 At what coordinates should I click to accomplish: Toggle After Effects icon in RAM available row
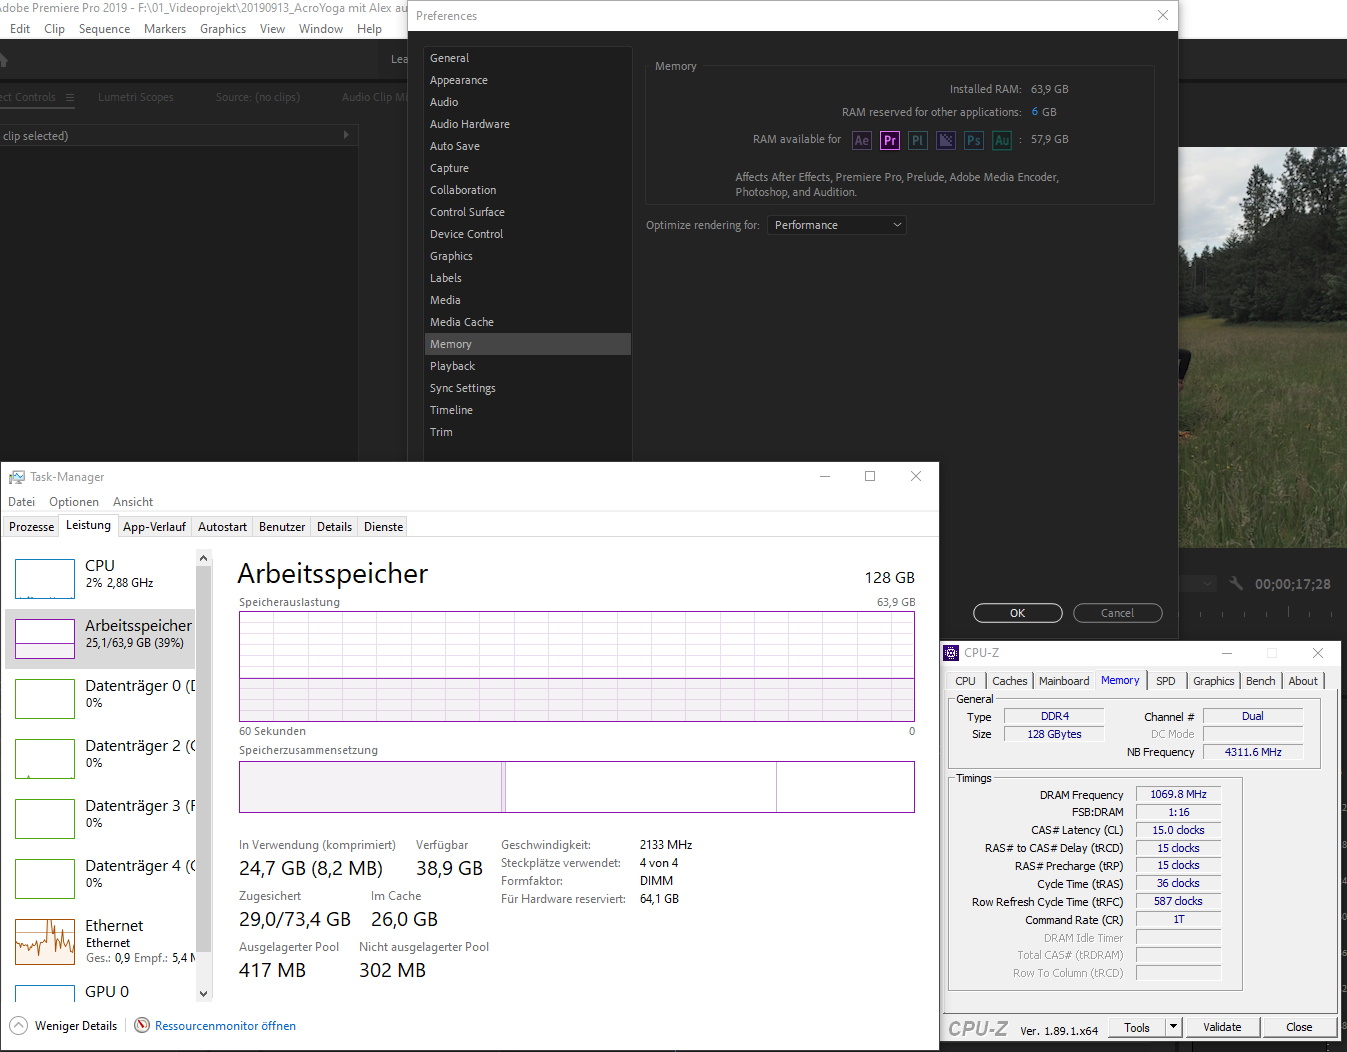click(x=862, y=140)
